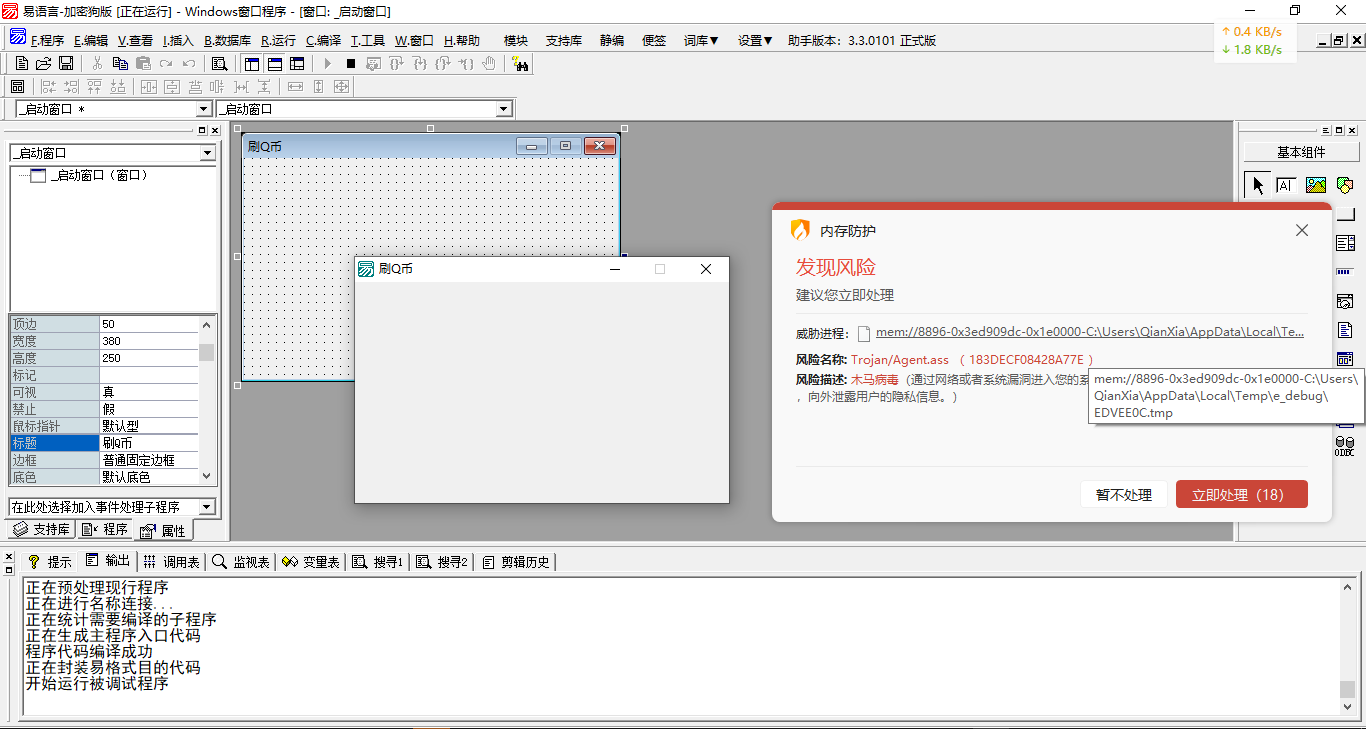Click the Save floppy disk icon
Screen dimensions: 1366x729
click(x=66, y=63)
